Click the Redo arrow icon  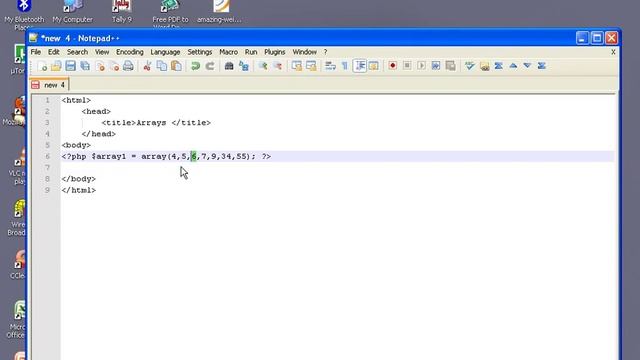click(x=210, y=66)
